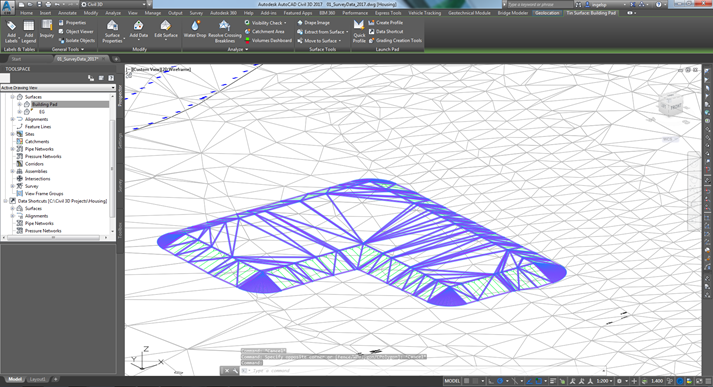Open the Extract from Surface dropdown
713x387 pixels.
click(347, 32)
